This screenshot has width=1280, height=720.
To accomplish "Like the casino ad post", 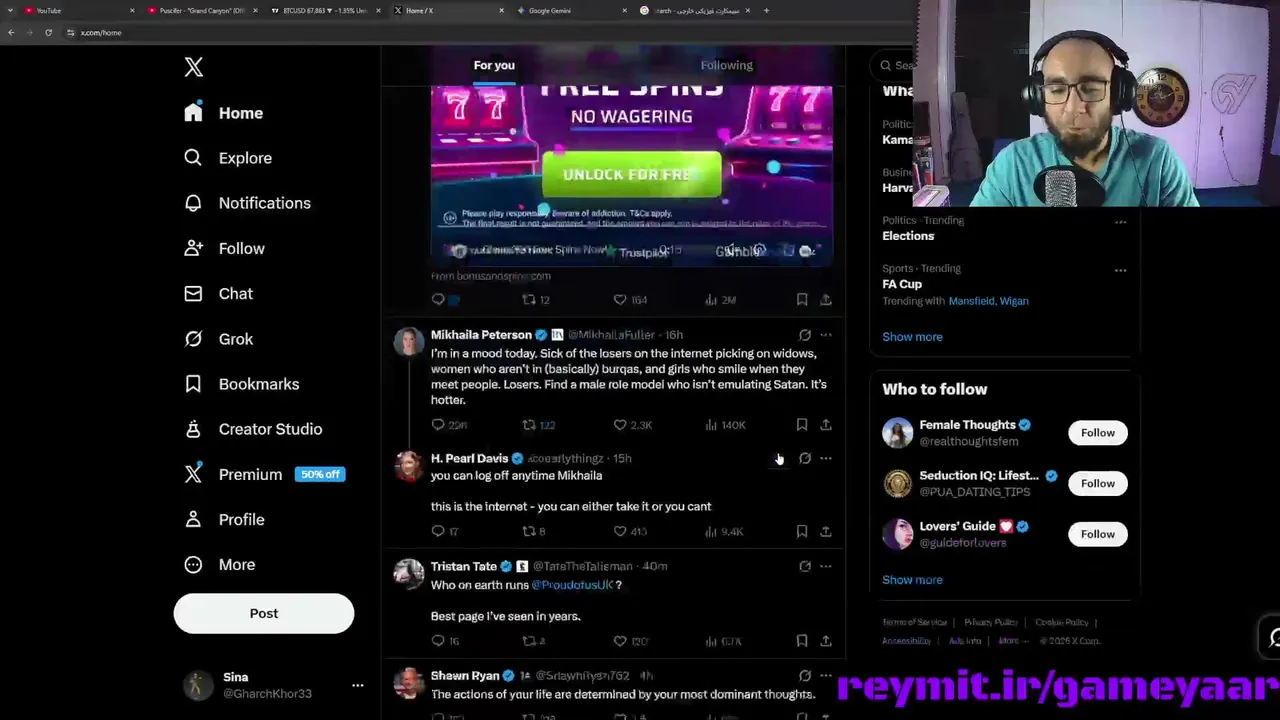I will pos(630,299).
